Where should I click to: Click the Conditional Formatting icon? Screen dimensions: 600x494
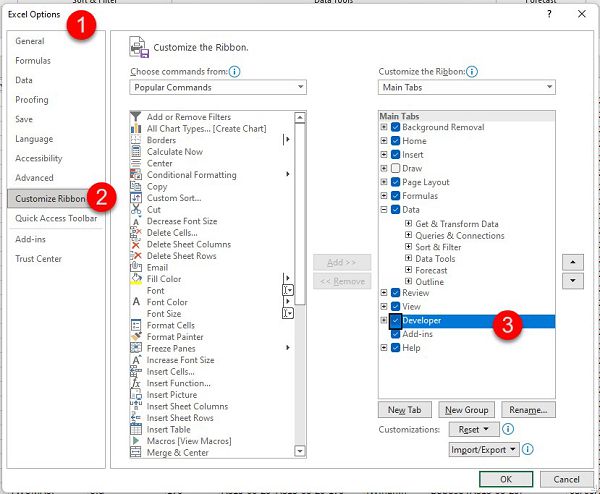click(x=135, y=174)
